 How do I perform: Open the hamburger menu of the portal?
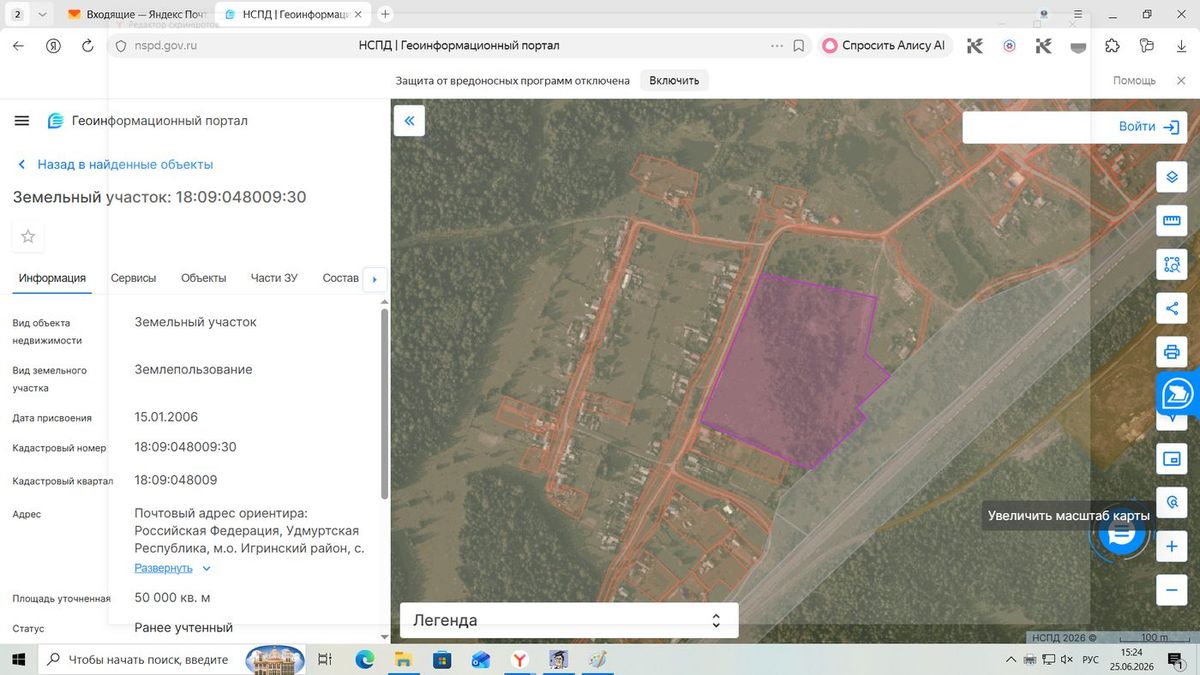pos(22,121)
